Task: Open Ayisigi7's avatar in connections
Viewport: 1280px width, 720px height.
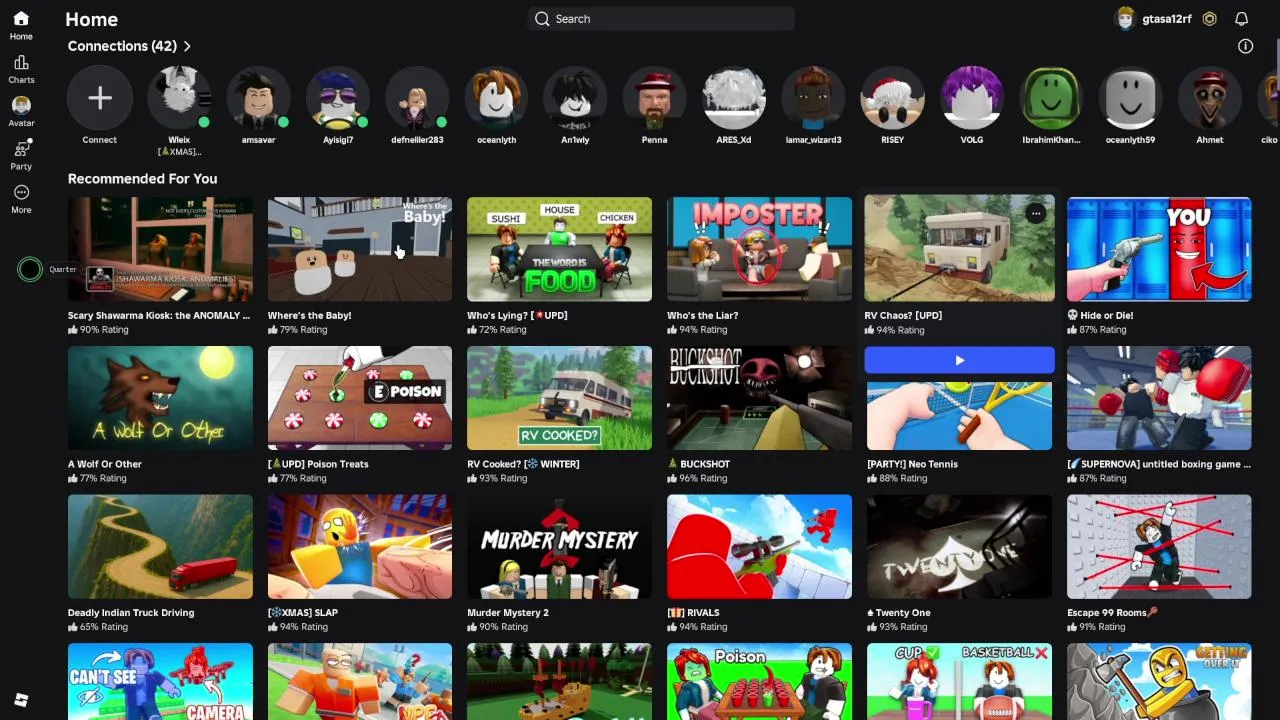Action: click(338, 98)
